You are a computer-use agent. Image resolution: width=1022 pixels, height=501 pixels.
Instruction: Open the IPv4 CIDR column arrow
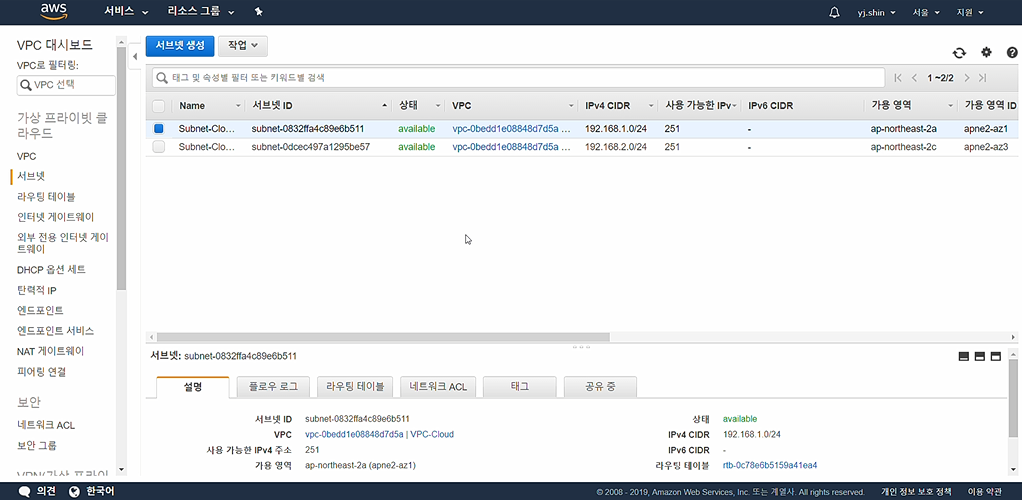pyautogui.click(x=650, y=106)
